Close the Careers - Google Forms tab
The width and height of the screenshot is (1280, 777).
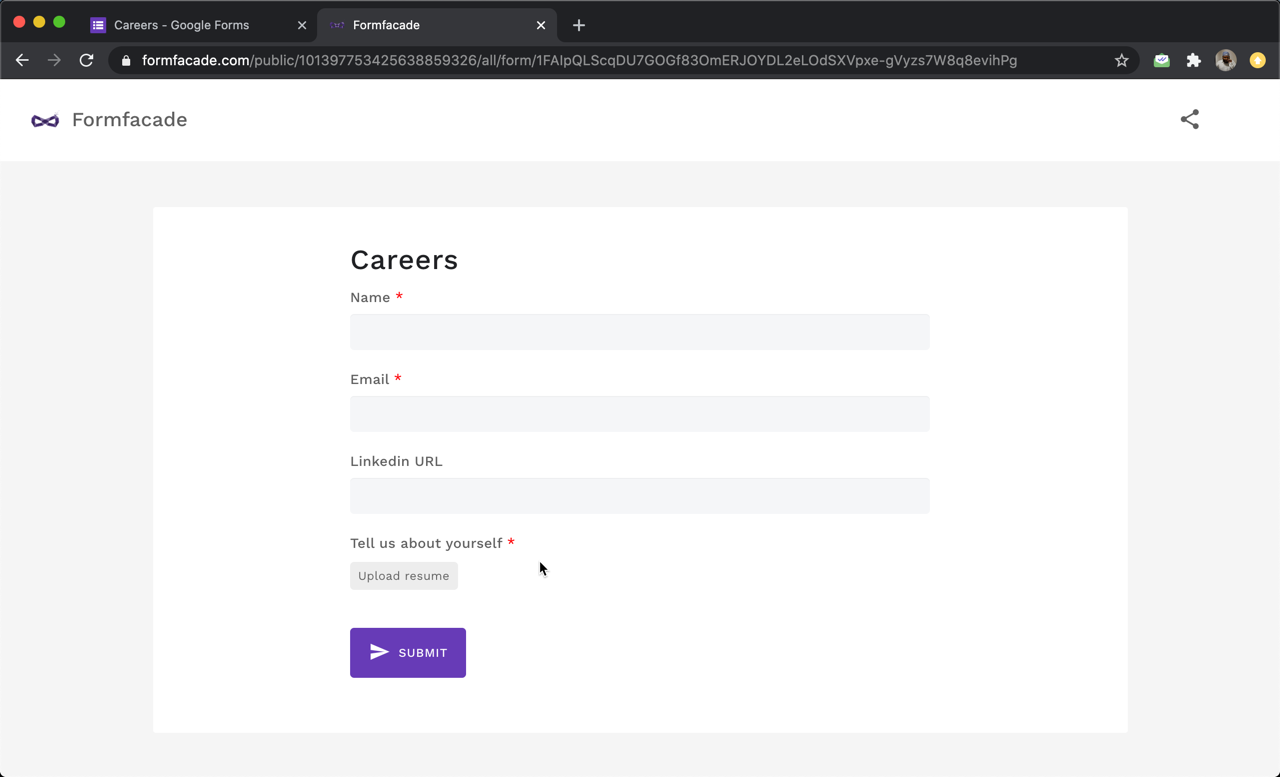pyautogui.click(x=302, y=25)
